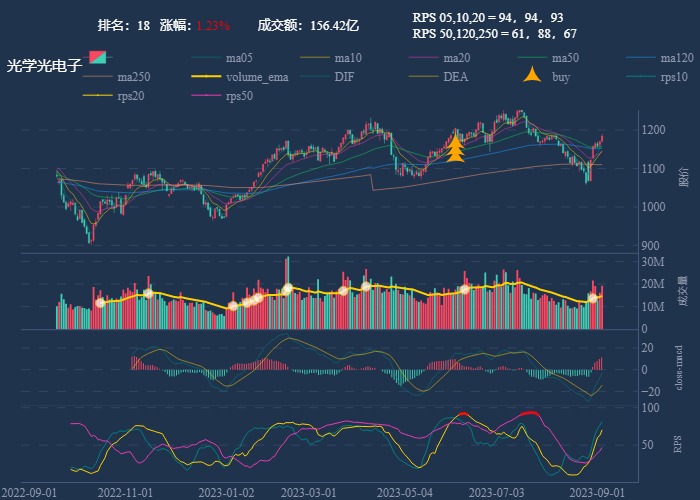
Task: Hide the rps20 line via legend
Action: pos(129,96)
